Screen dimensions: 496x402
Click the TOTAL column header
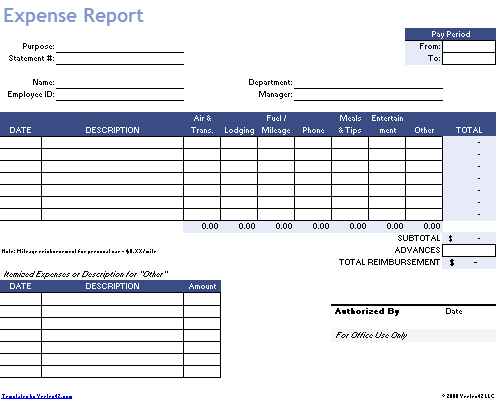point(469,130)
